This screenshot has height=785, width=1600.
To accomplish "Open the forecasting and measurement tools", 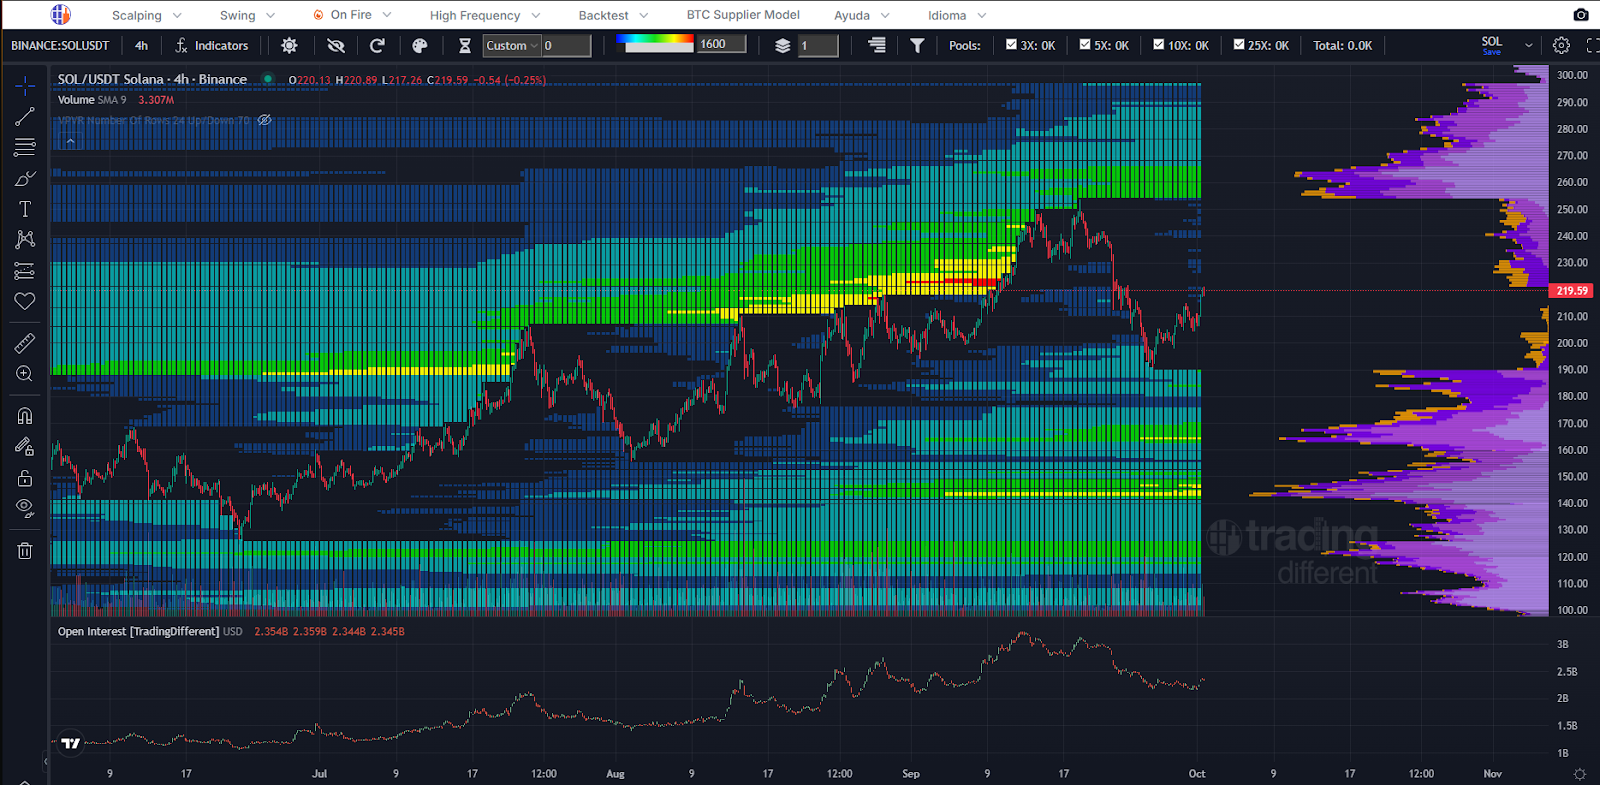I will [25, 271].
